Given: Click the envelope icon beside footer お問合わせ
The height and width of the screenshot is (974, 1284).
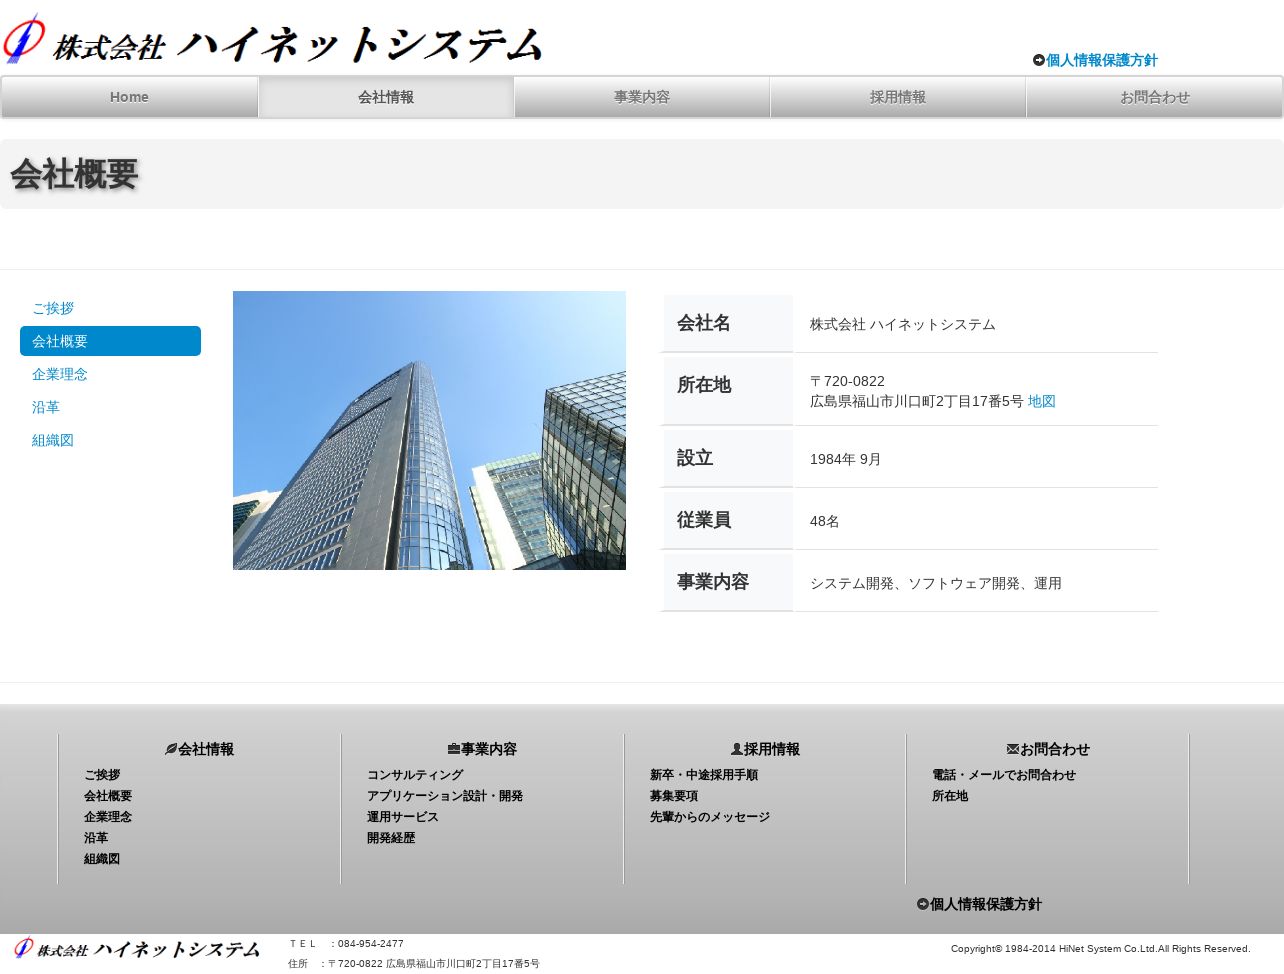Looking at the screenshot, I should pos(1013,749).
